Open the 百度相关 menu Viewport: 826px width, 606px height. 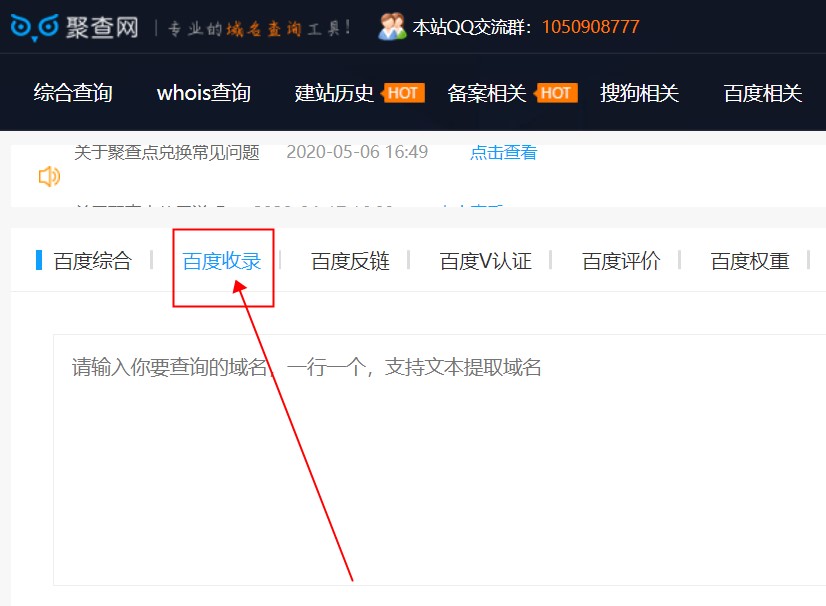click(762, 92)
